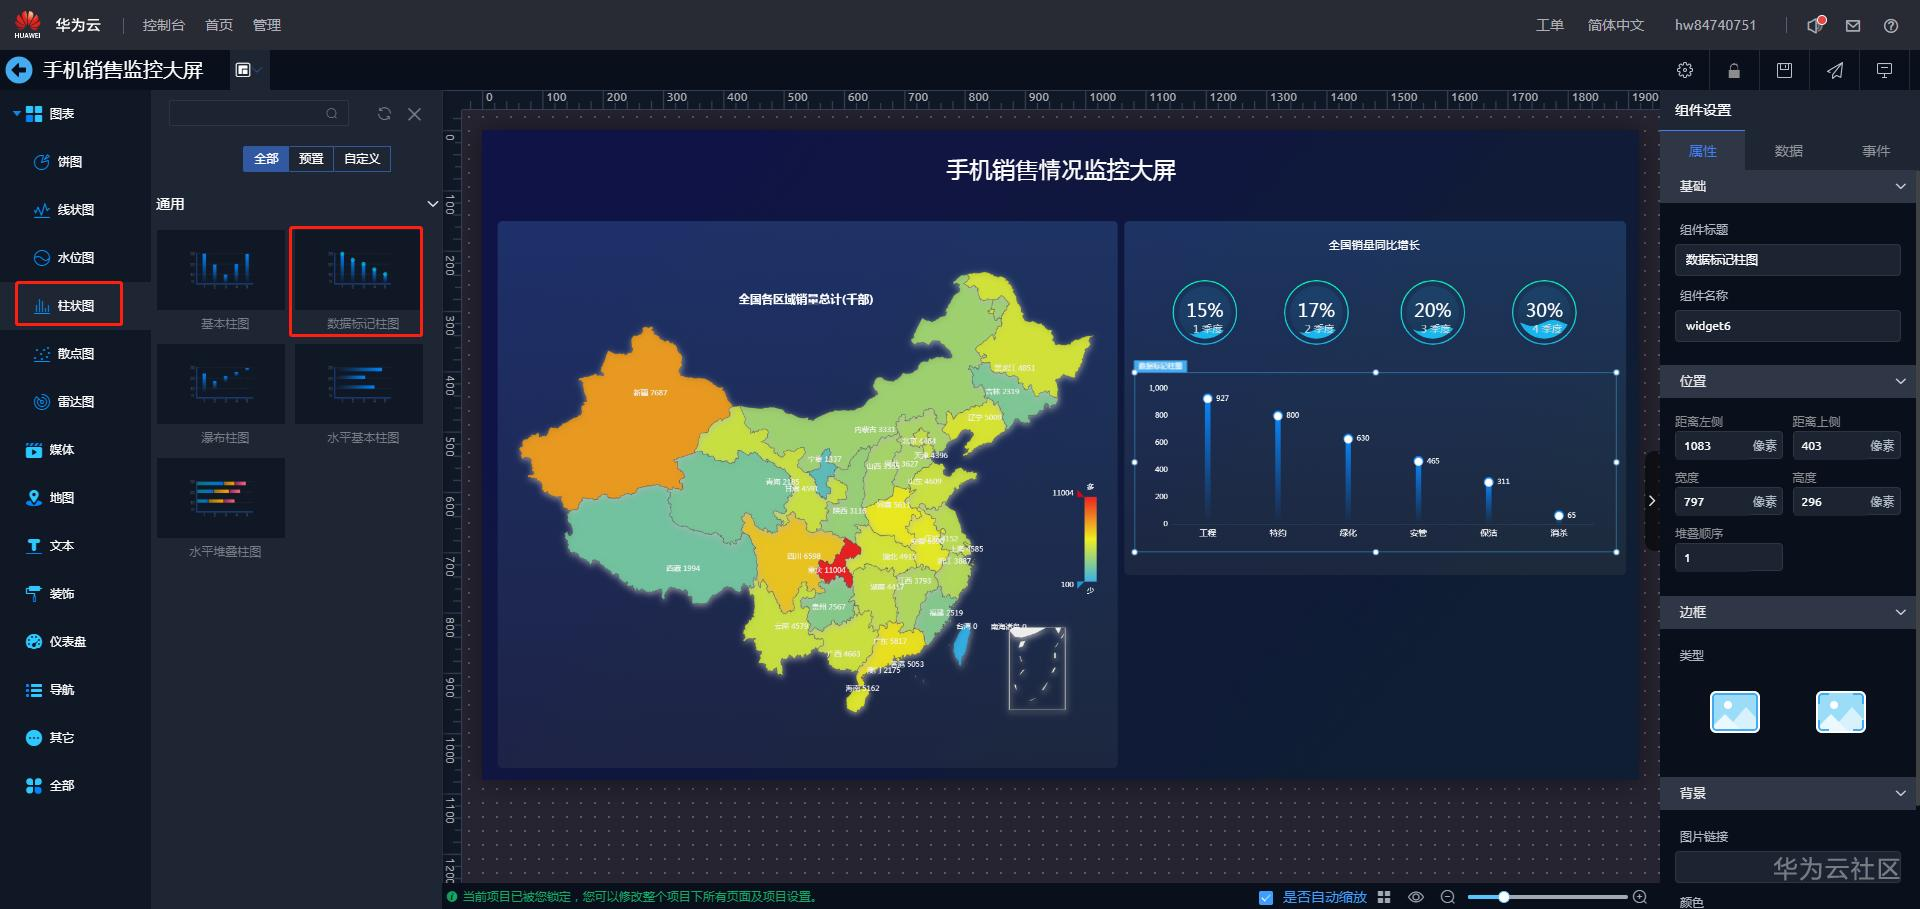Click the search icon in the component search box
The image size is (1920, 909).
tap(332, 114)
